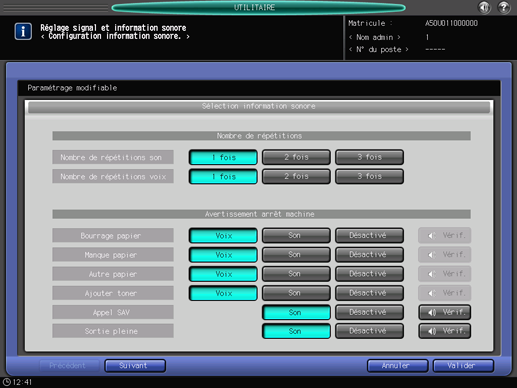
Task: Click greyed Vérif. for Bourrage papier
Action: (445, 236)
